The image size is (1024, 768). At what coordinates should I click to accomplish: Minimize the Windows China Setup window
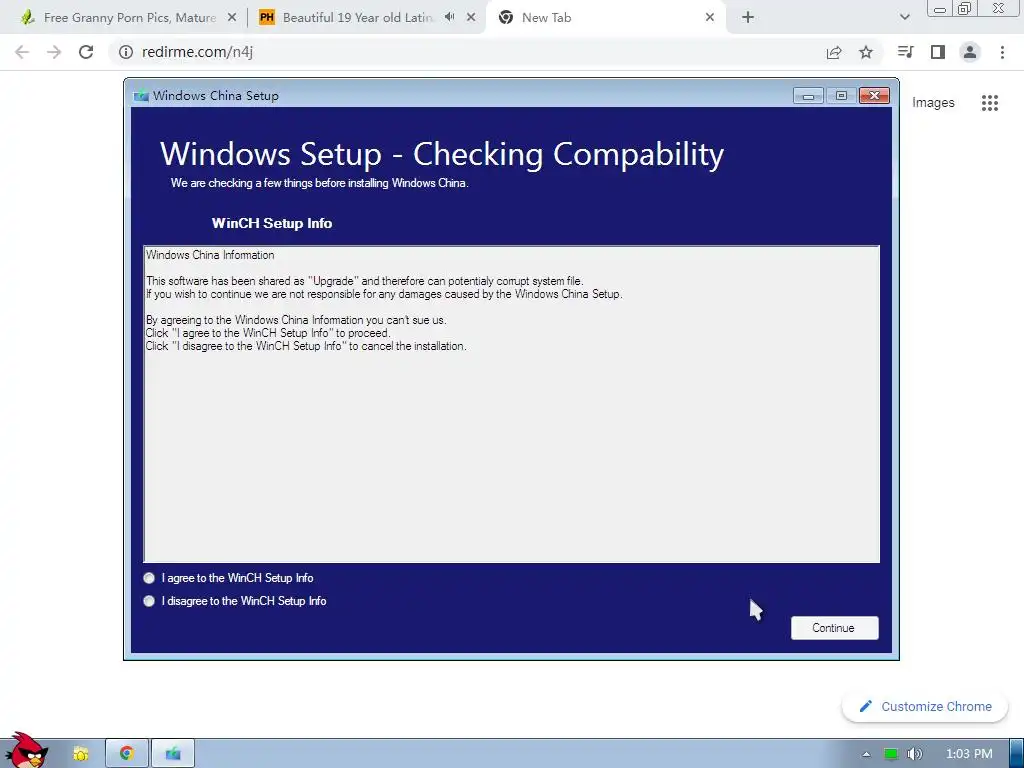coord(808,96)
